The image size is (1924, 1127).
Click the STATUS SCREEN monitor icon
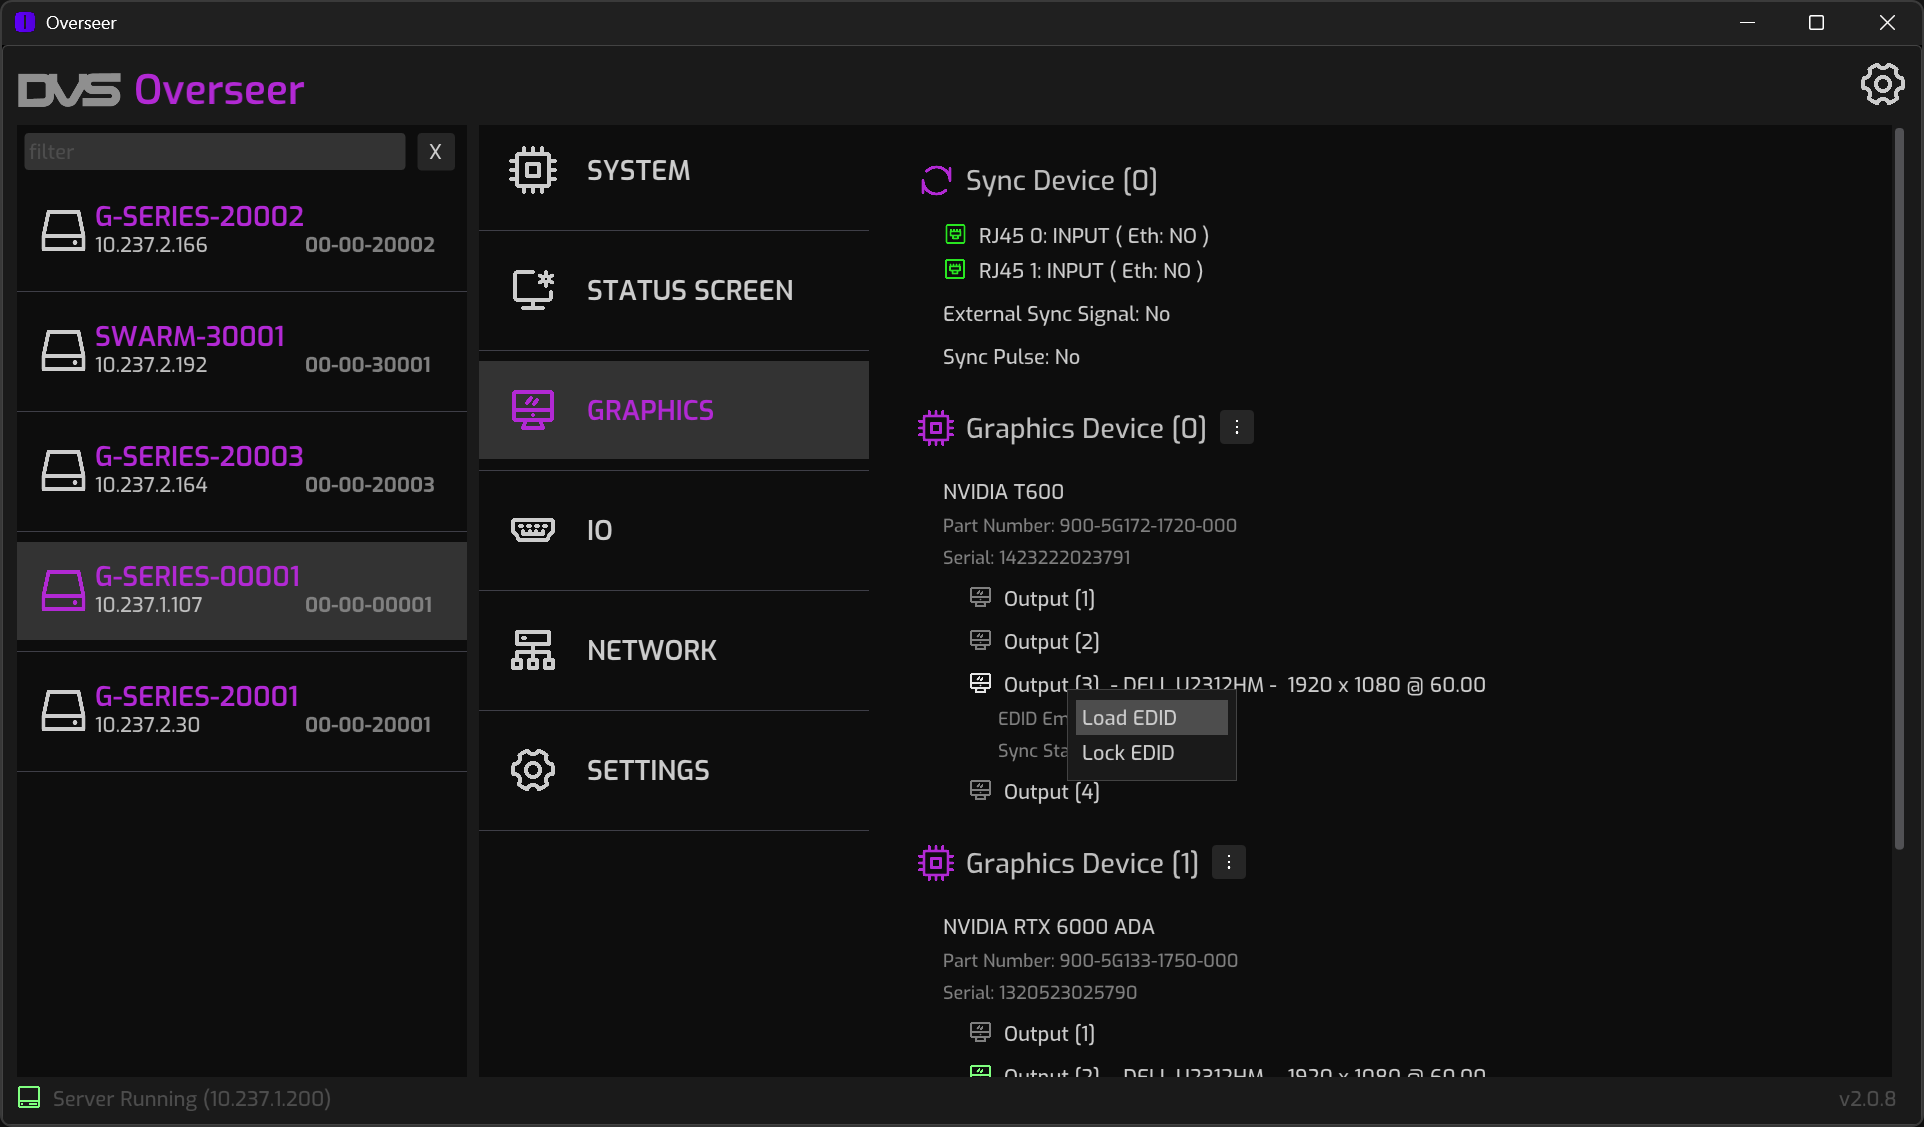(532, 290)
